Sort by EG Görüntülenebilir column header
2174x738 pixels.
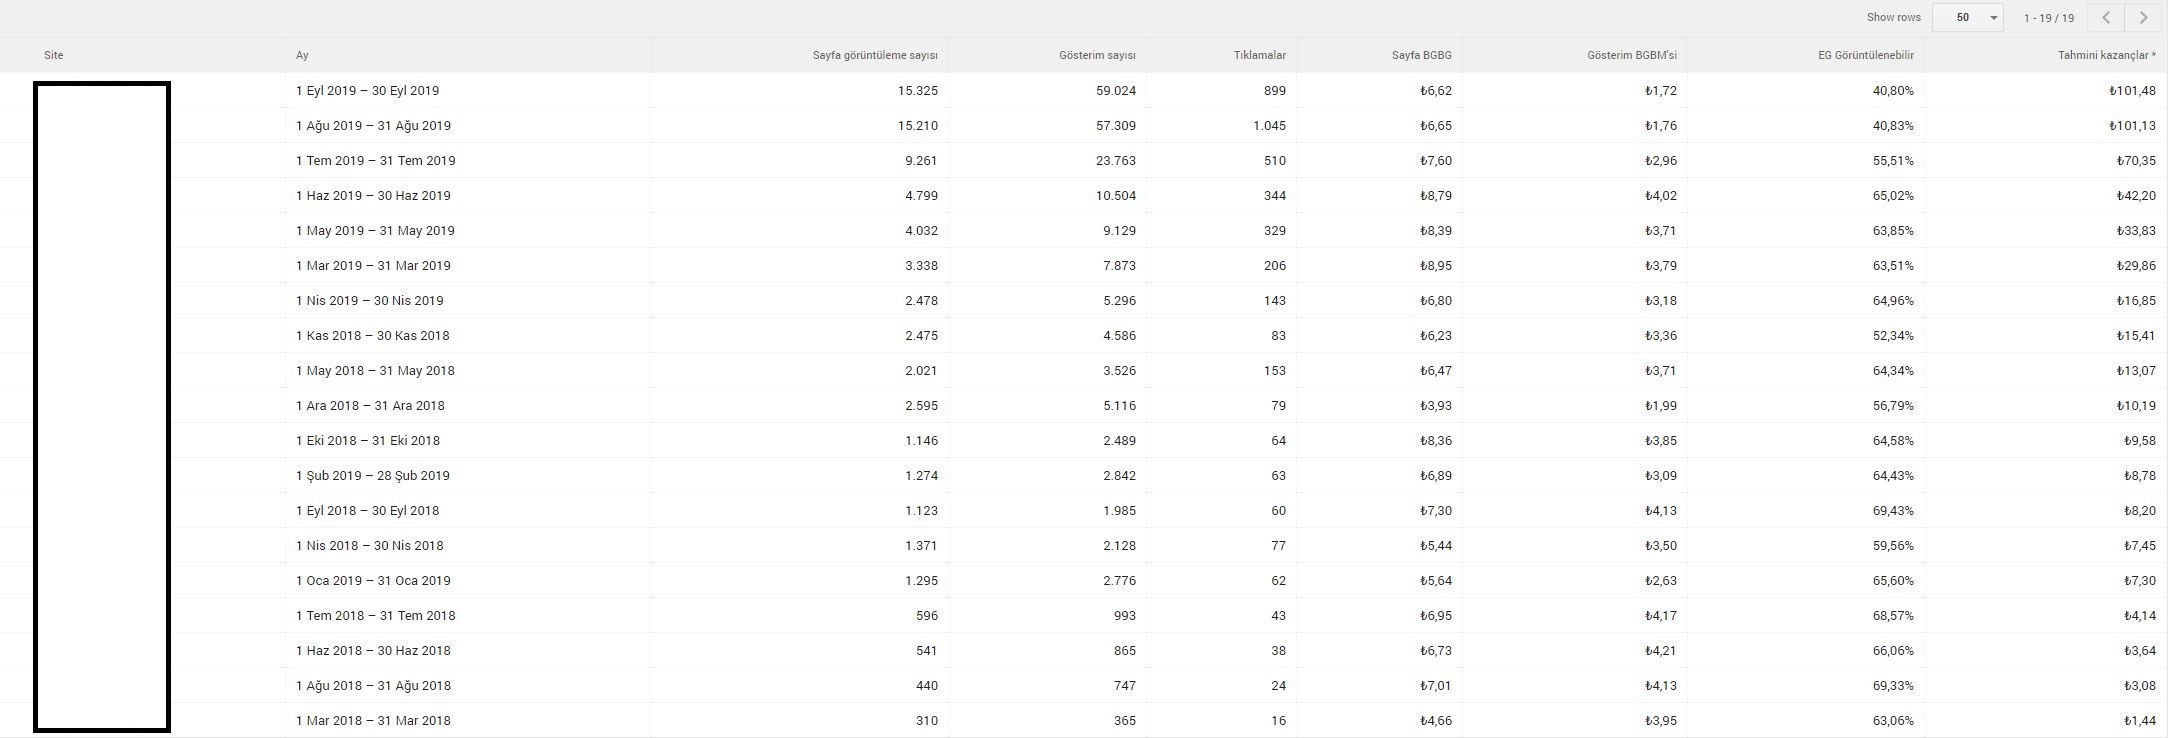pos(1866,55)
